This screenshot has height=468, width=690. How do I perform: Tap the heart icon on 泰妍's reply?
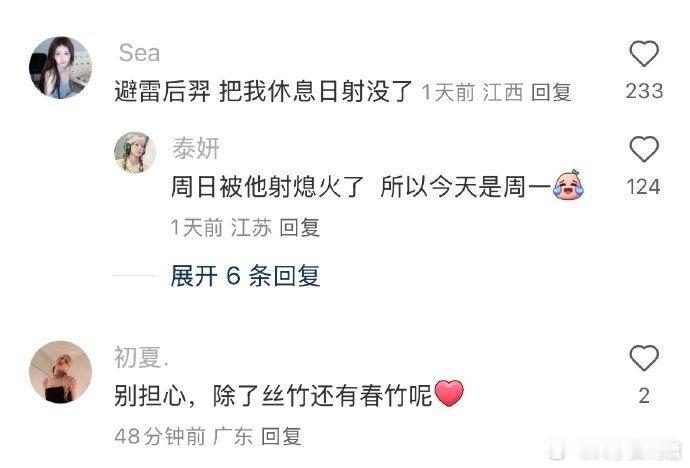tap(644, 149)
